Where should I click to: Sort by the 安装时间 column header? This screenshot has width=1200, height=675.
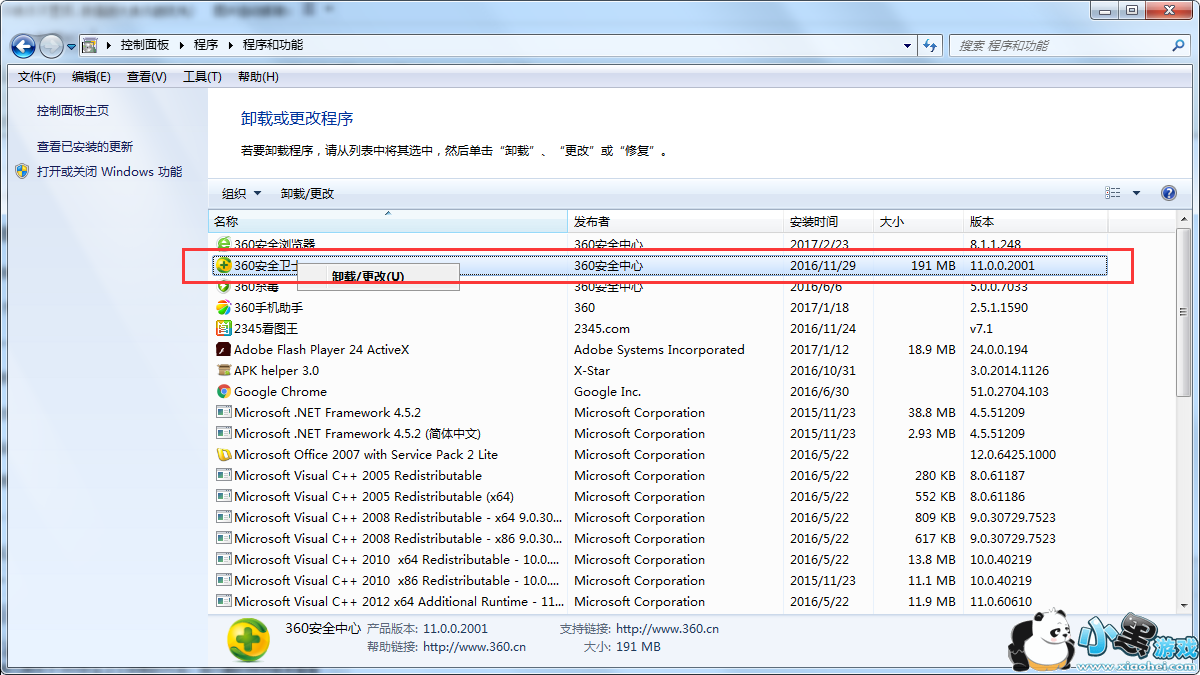[829, 222]
